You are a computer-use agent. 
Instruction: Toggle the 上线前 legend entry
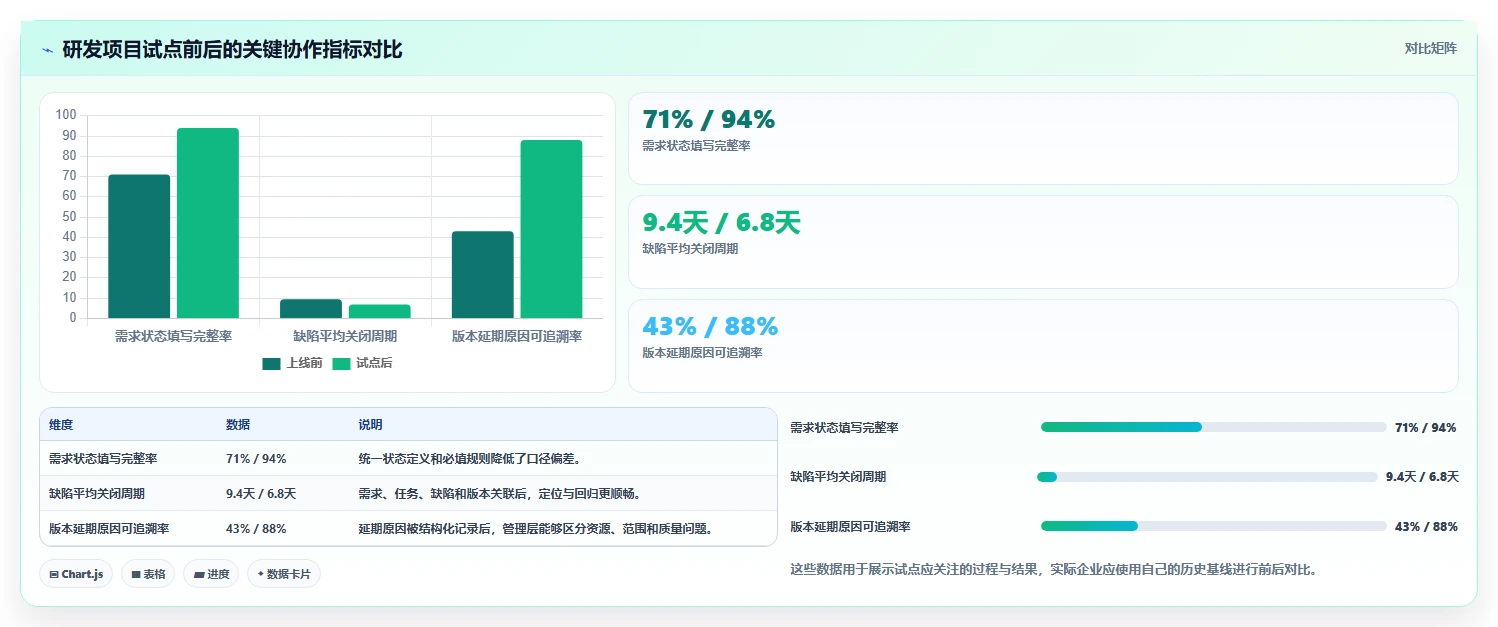click(292, 363)
